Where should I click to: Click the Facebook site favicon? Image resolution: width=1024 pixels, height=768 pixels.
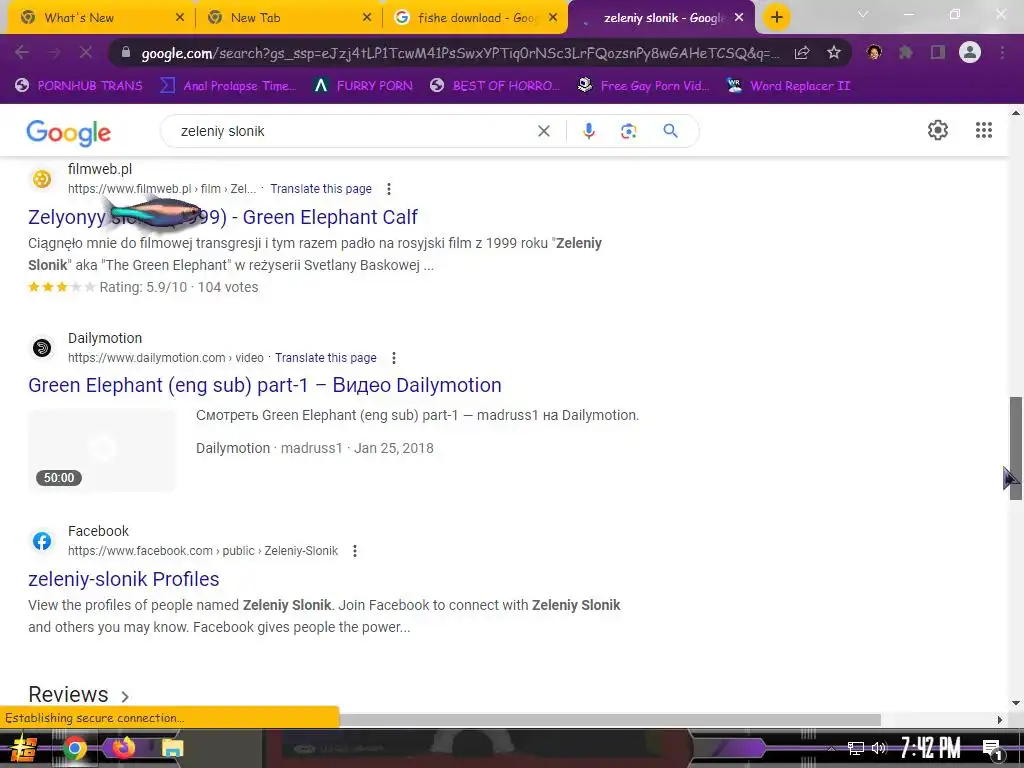42,541
